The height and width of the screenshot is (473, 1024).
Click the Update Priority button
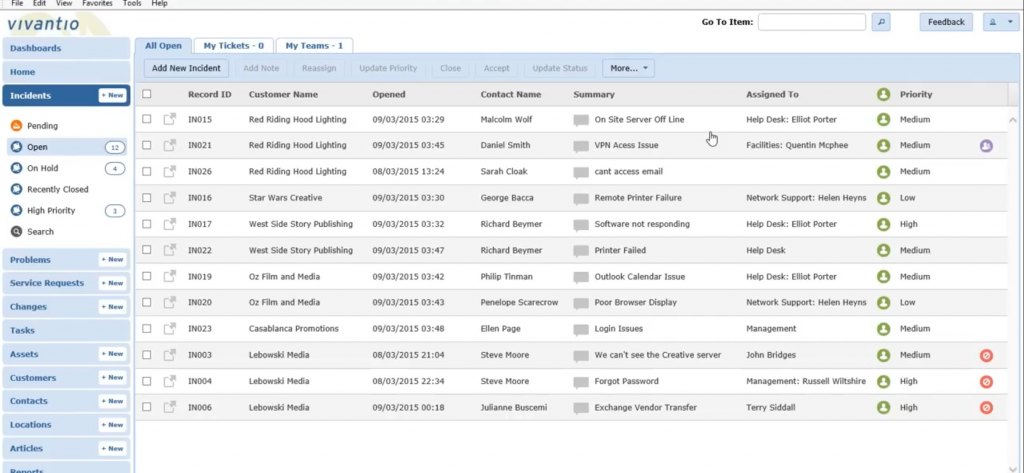[388, 68]
